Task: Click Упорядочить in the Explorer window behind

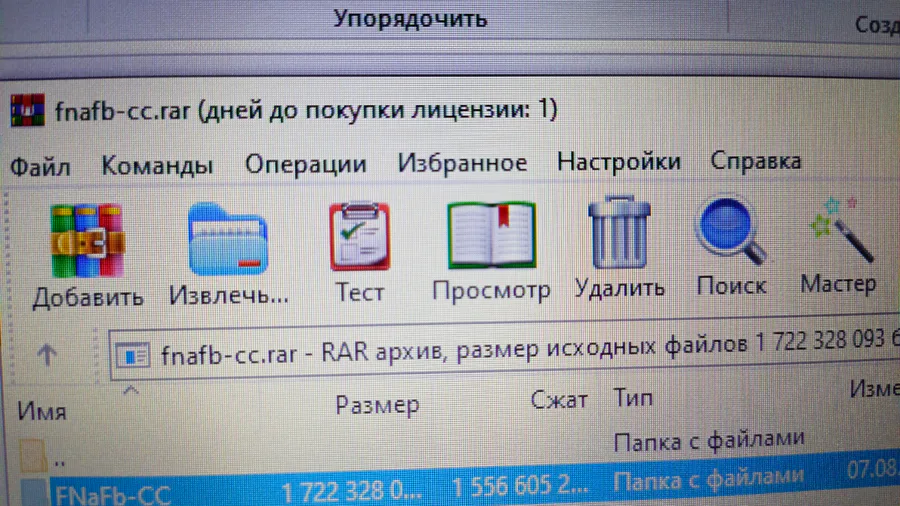Action: coord(410,19)
